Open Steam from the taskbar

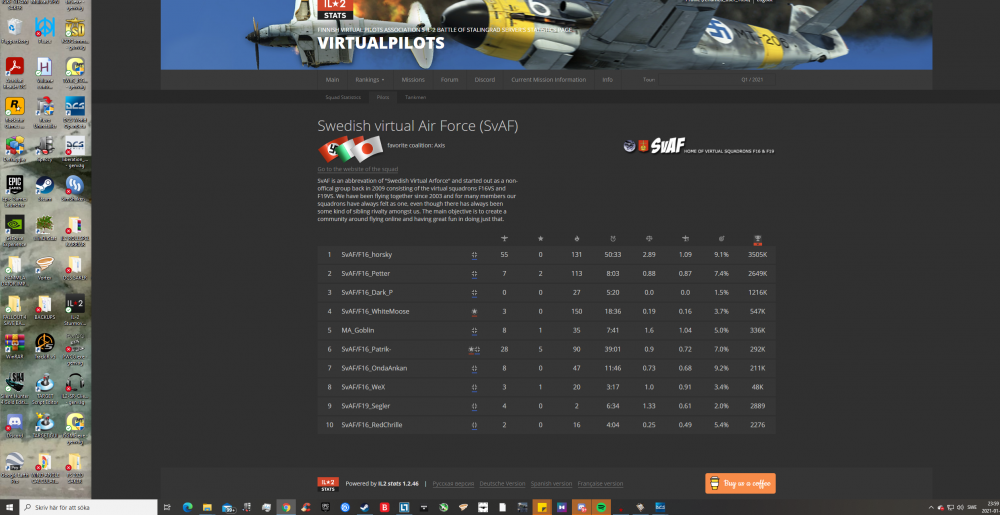364,507
